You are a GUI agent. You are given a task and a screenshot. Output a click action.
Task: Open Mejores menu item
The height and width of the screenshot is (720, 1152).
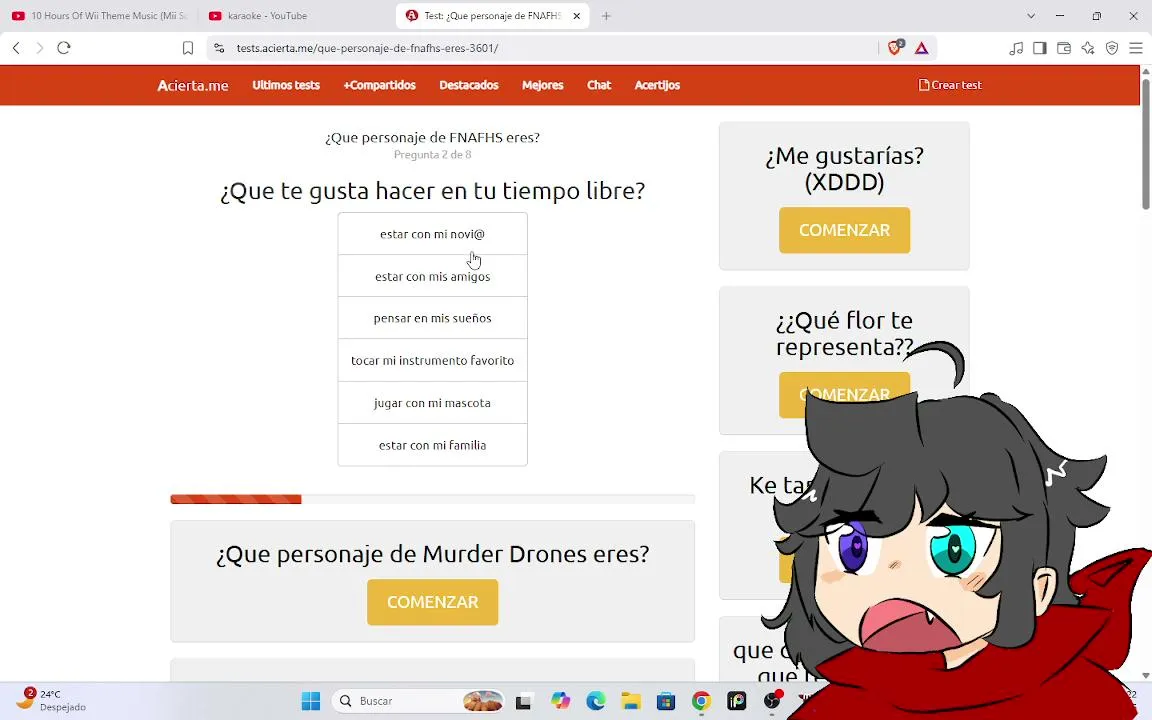point(542,85)
